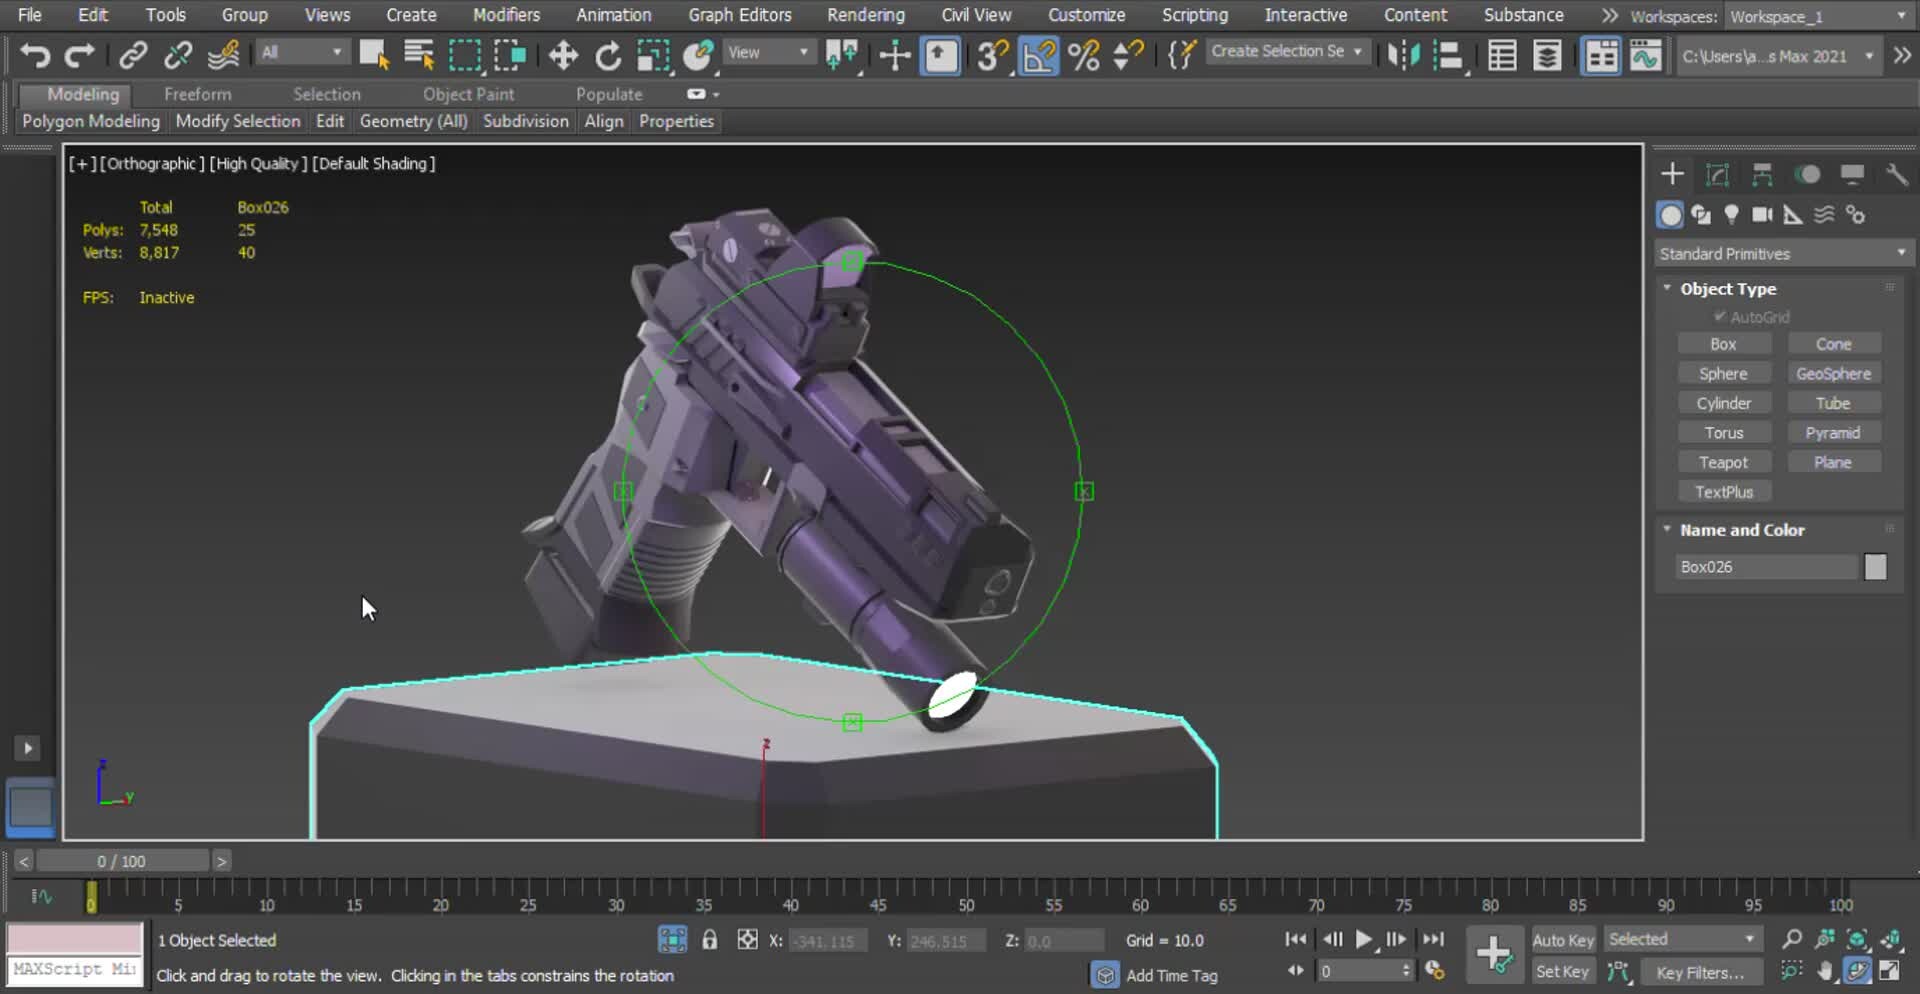Screen dimensions: 1920x994
Task: Switch to the Freeform ribbon tab
Action: [197, 93]
